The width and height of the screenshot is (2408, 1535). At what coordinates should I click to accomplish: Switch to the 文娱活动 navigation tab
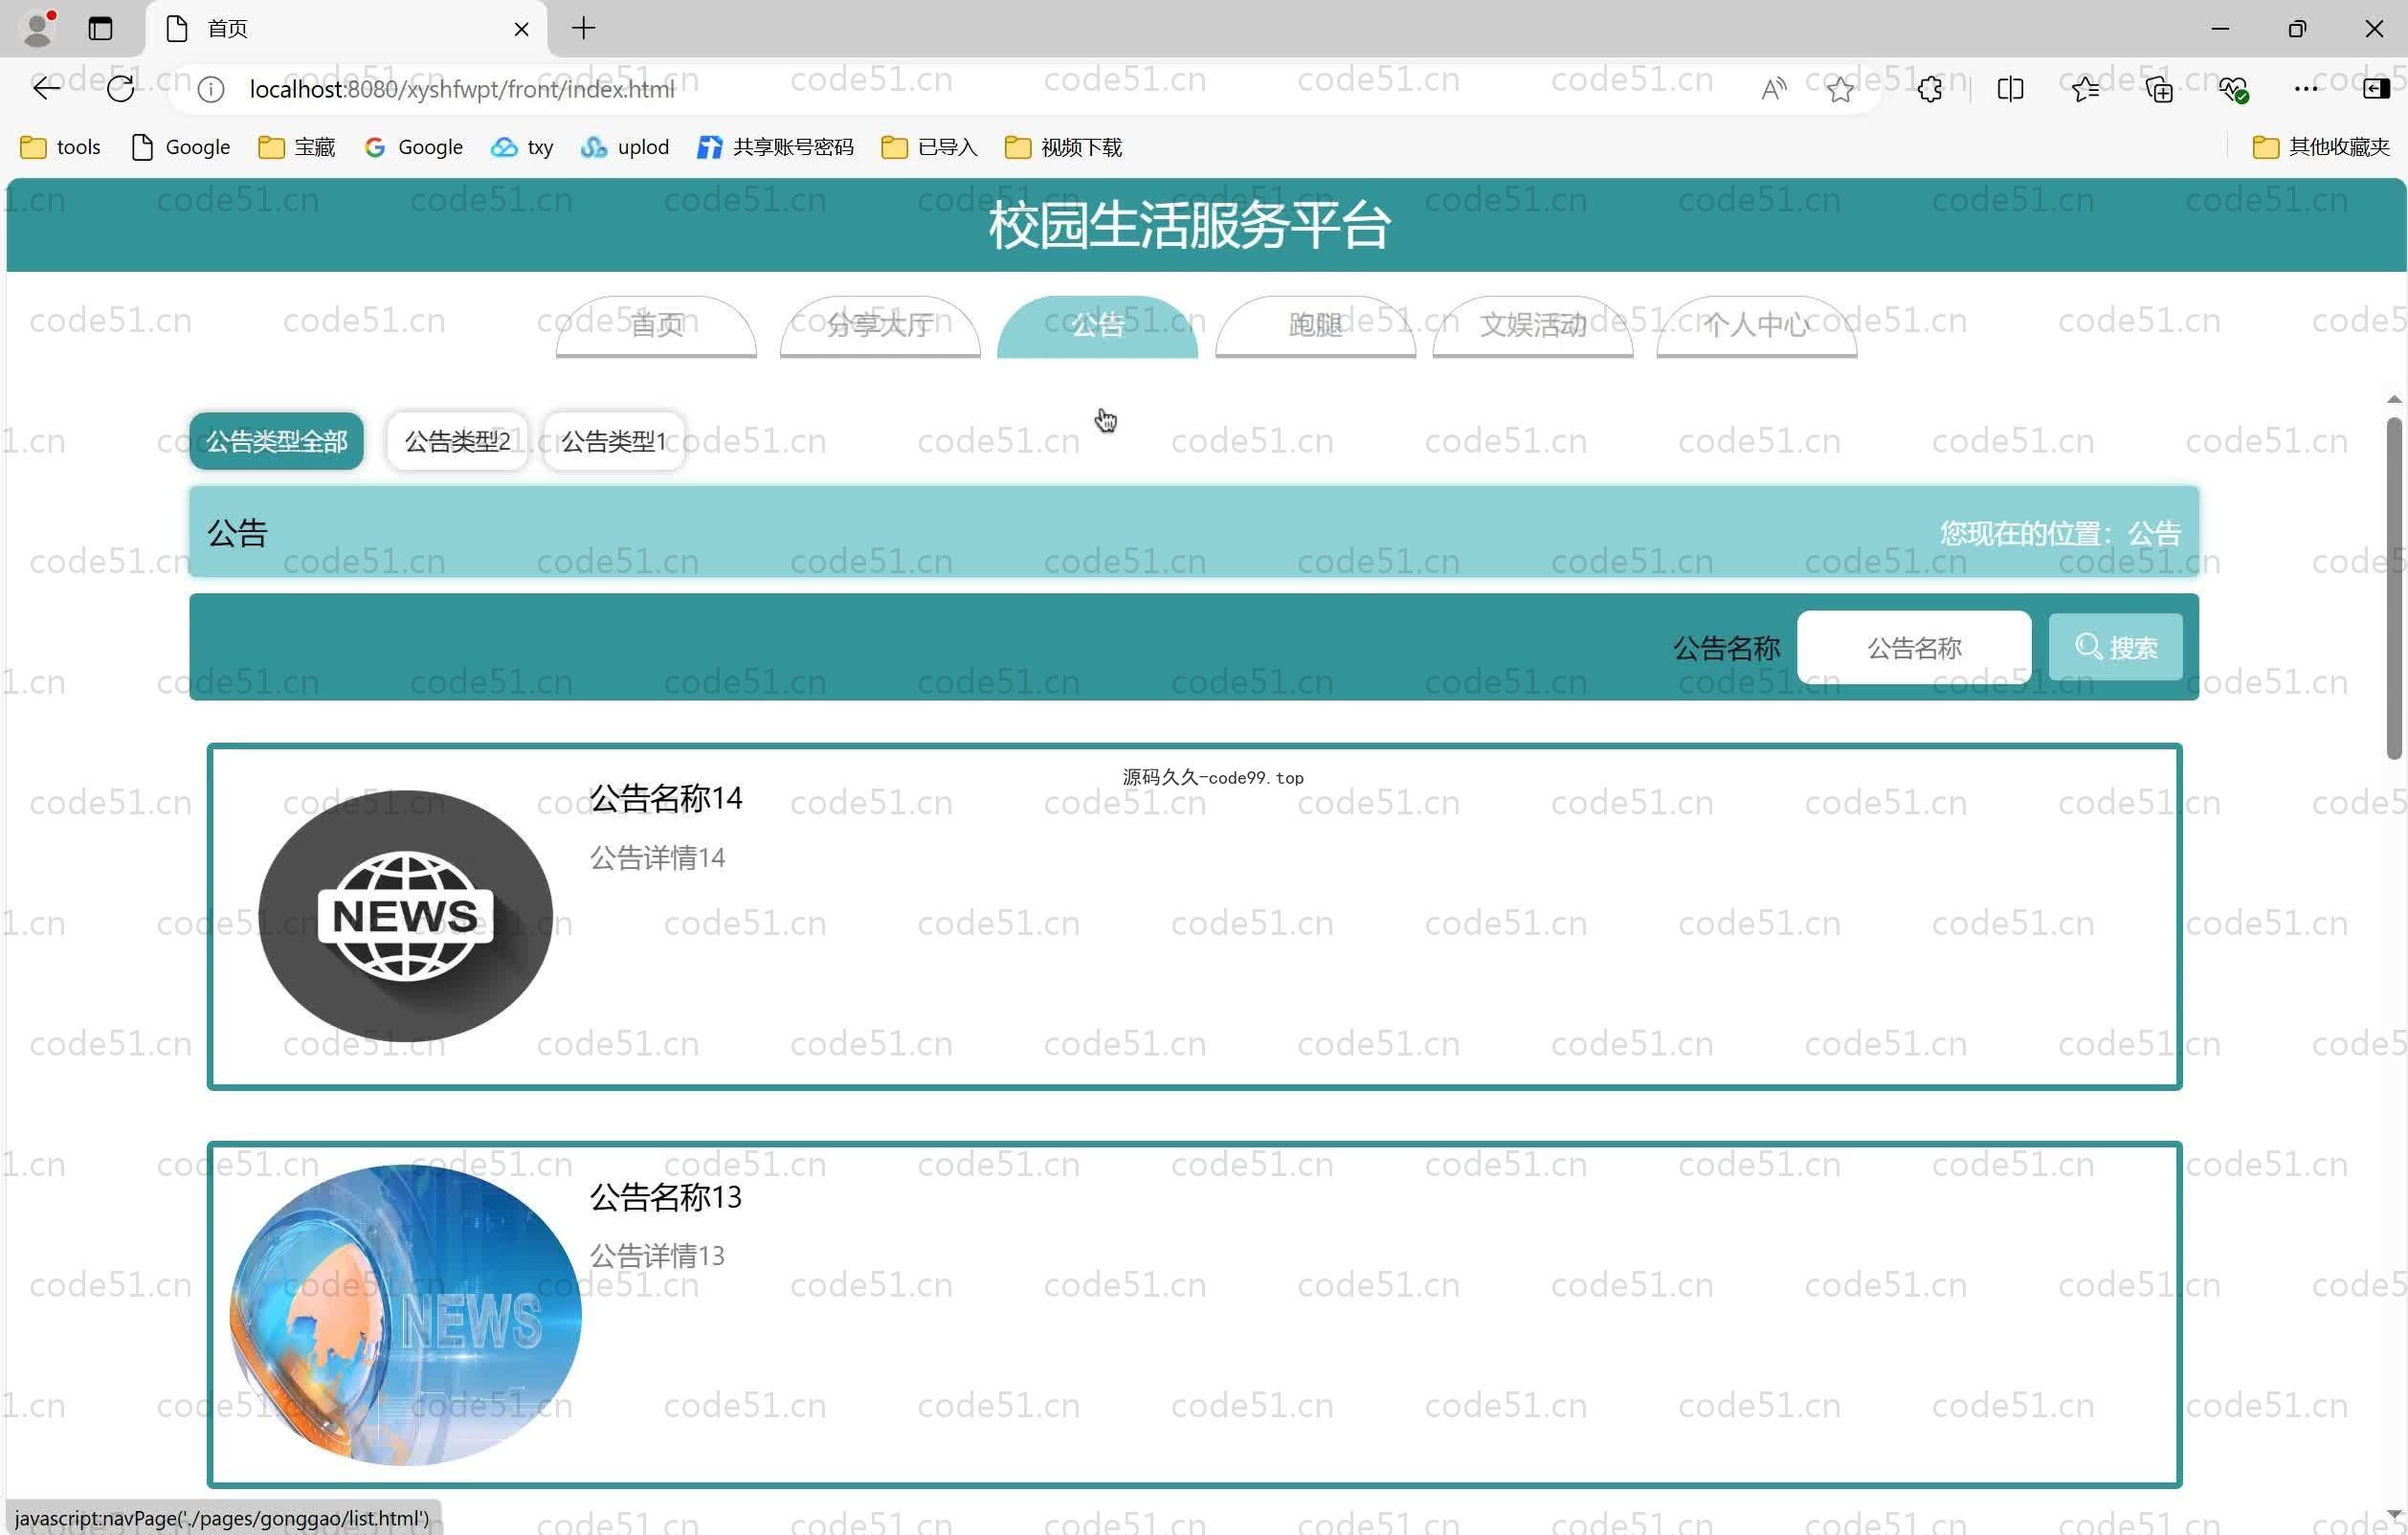point(1533,325)
